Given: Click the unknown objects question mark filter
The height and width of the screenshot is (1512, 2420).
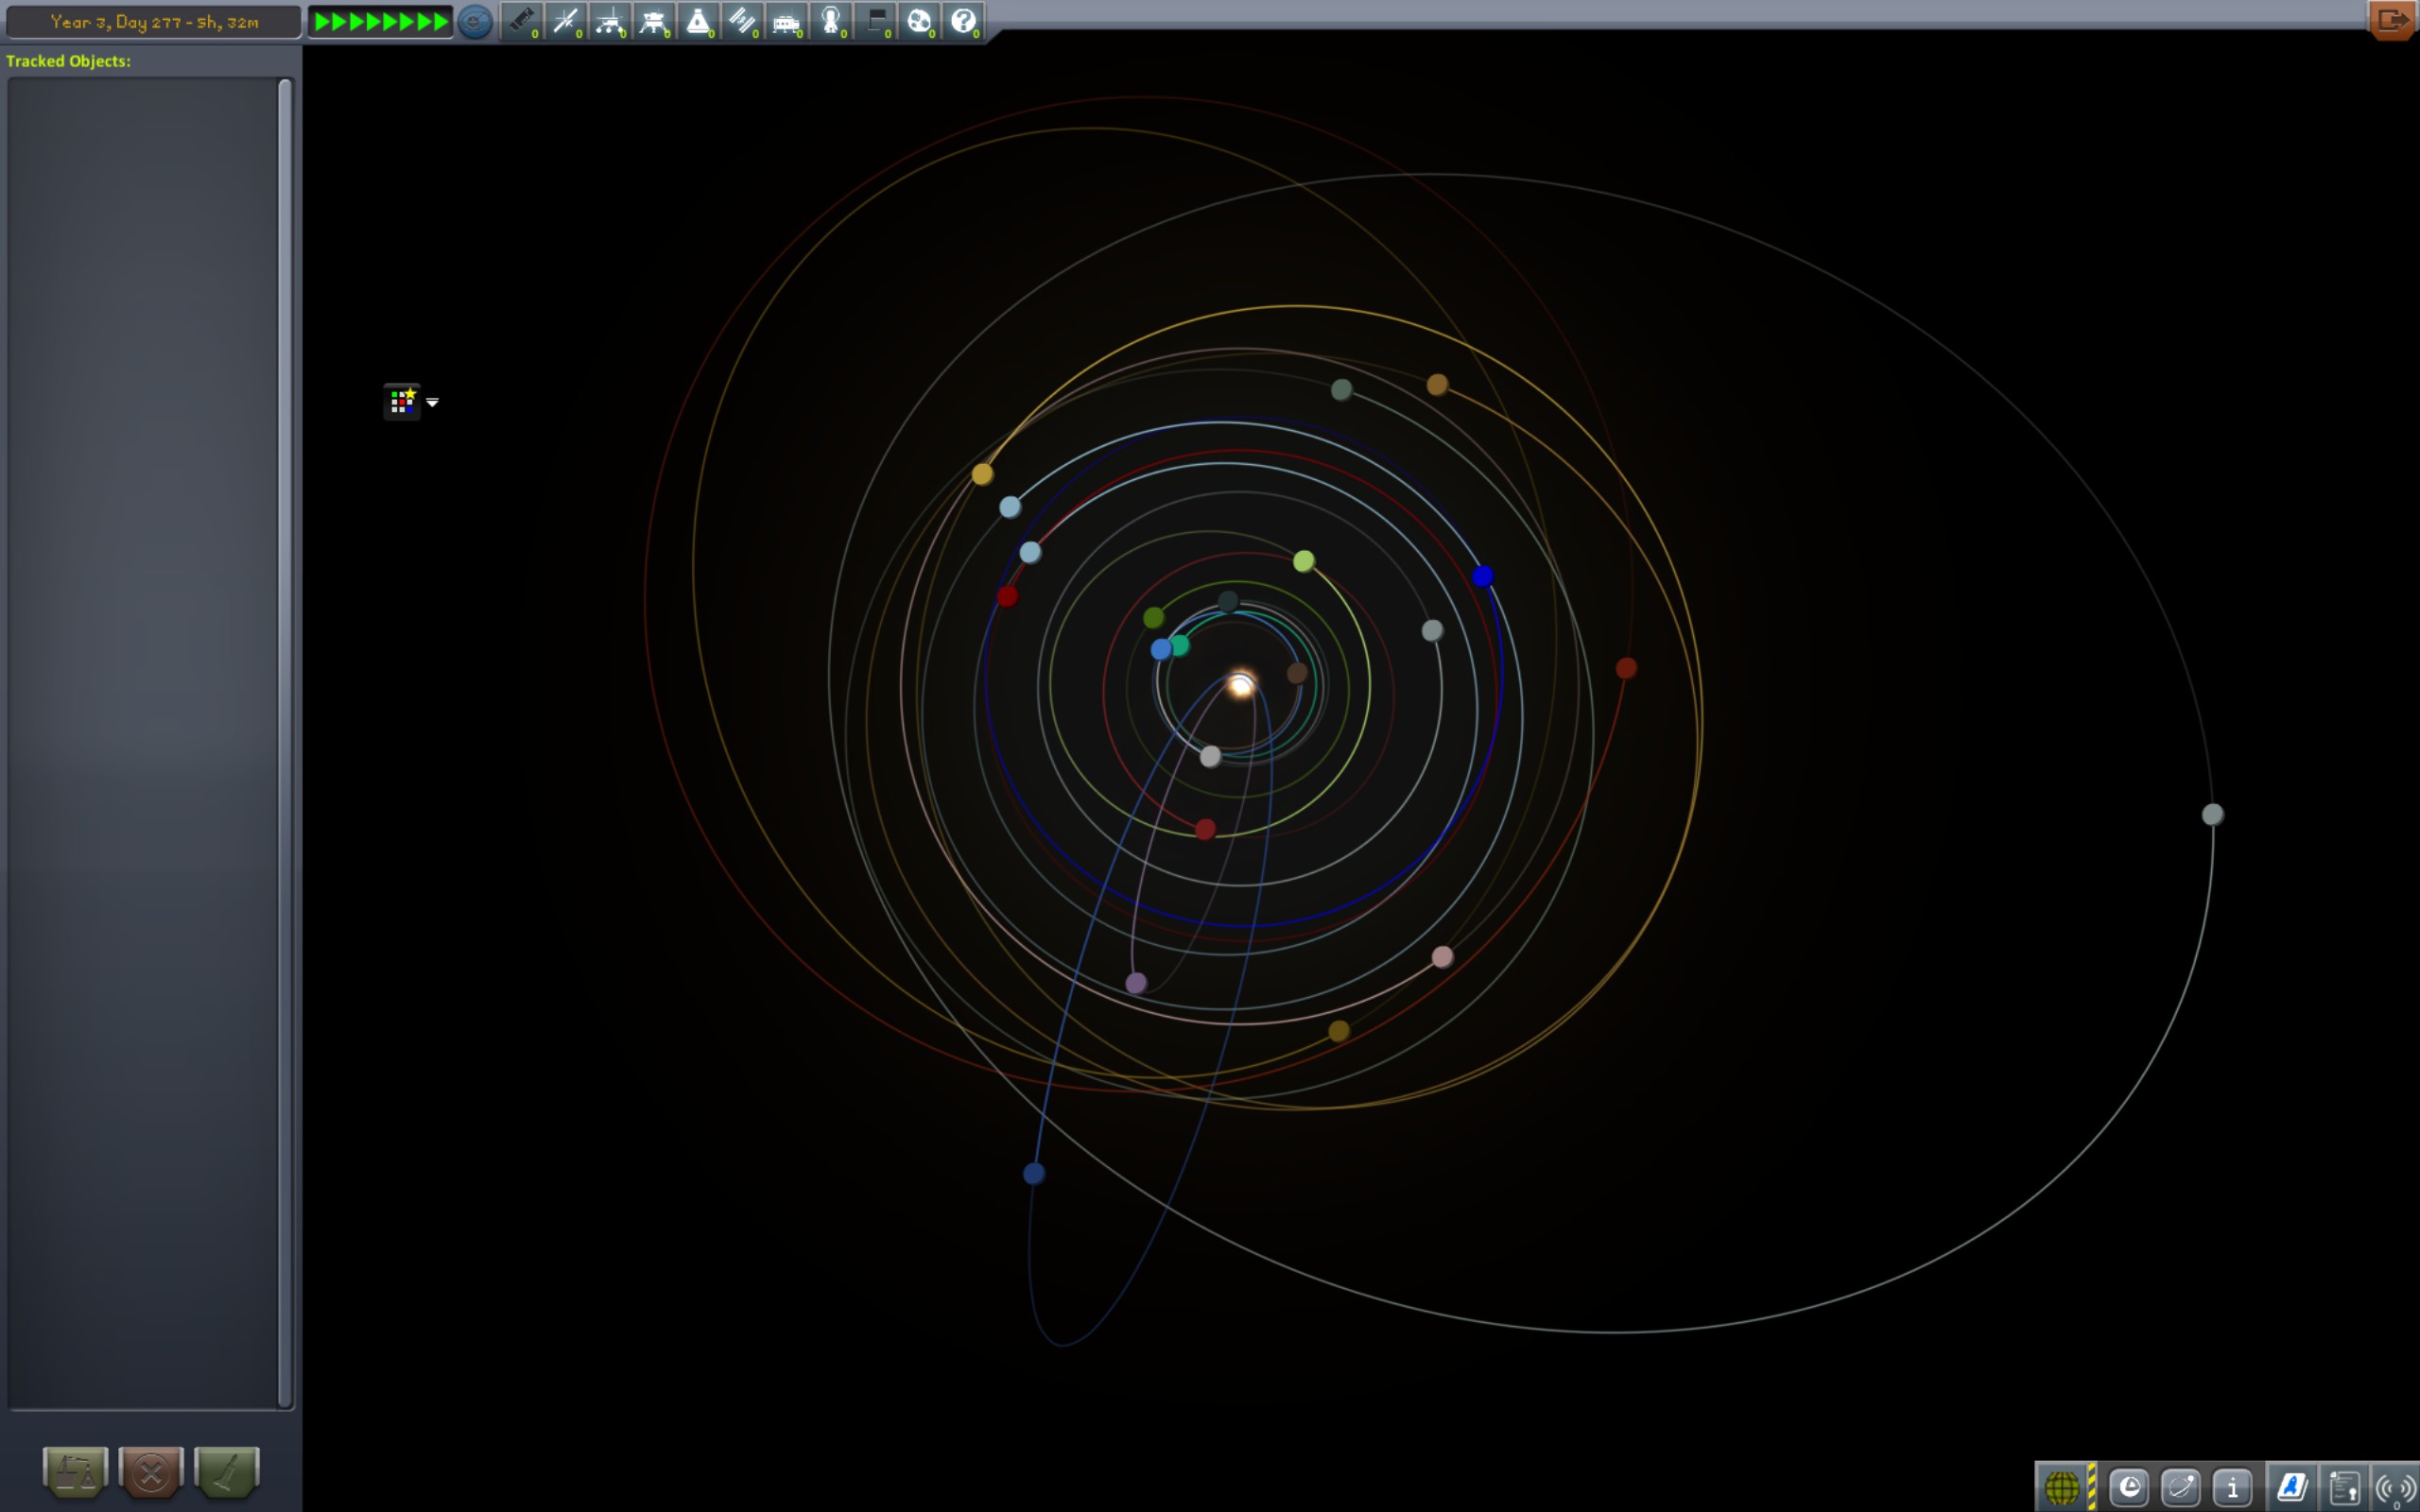Looking at the screenshot, I should pyautogui.click(x=963, y=21).
